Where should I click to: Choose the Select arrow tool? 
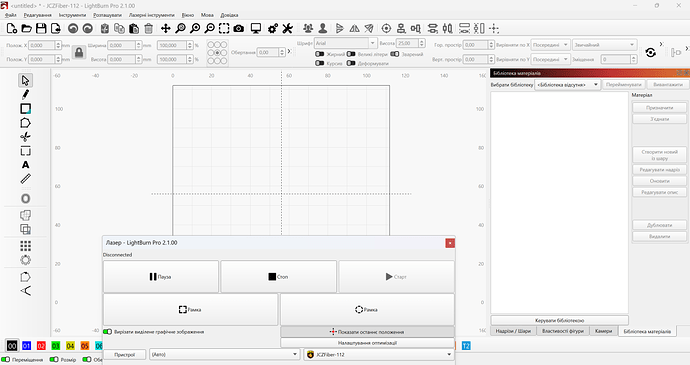pos(25,81)
